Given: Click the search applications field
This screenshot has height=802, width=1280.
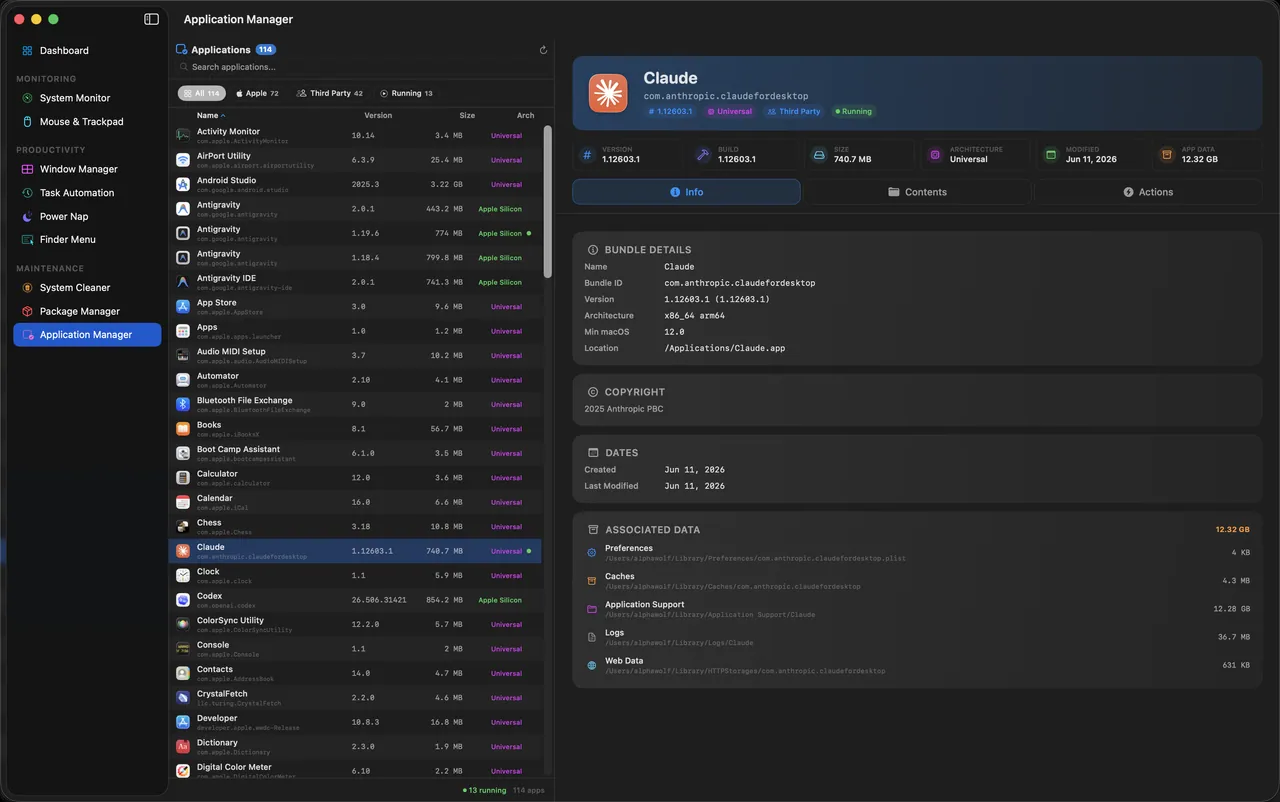Looking at the screenshot, I should point(360,67).
